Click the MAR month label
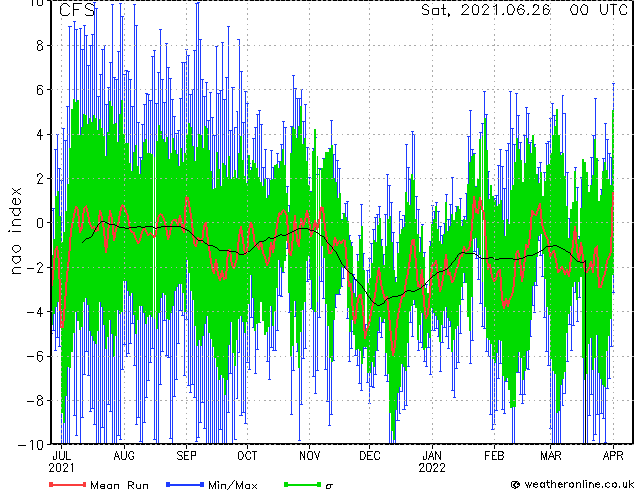 coord(551,456)
